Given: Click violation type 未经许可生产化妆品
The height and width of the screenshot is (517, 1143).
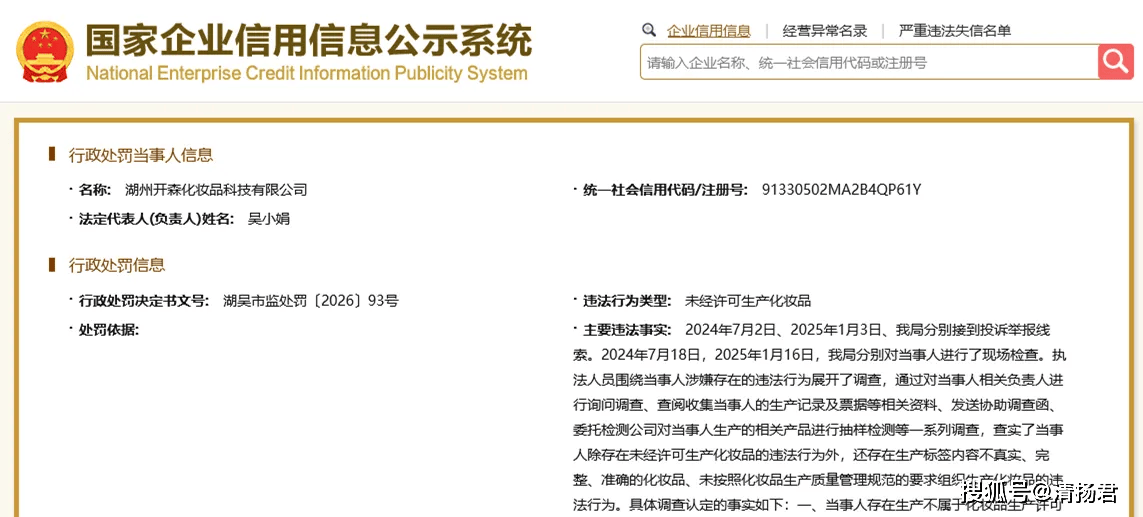Looking at the screenshot, I should coord(748,300).
